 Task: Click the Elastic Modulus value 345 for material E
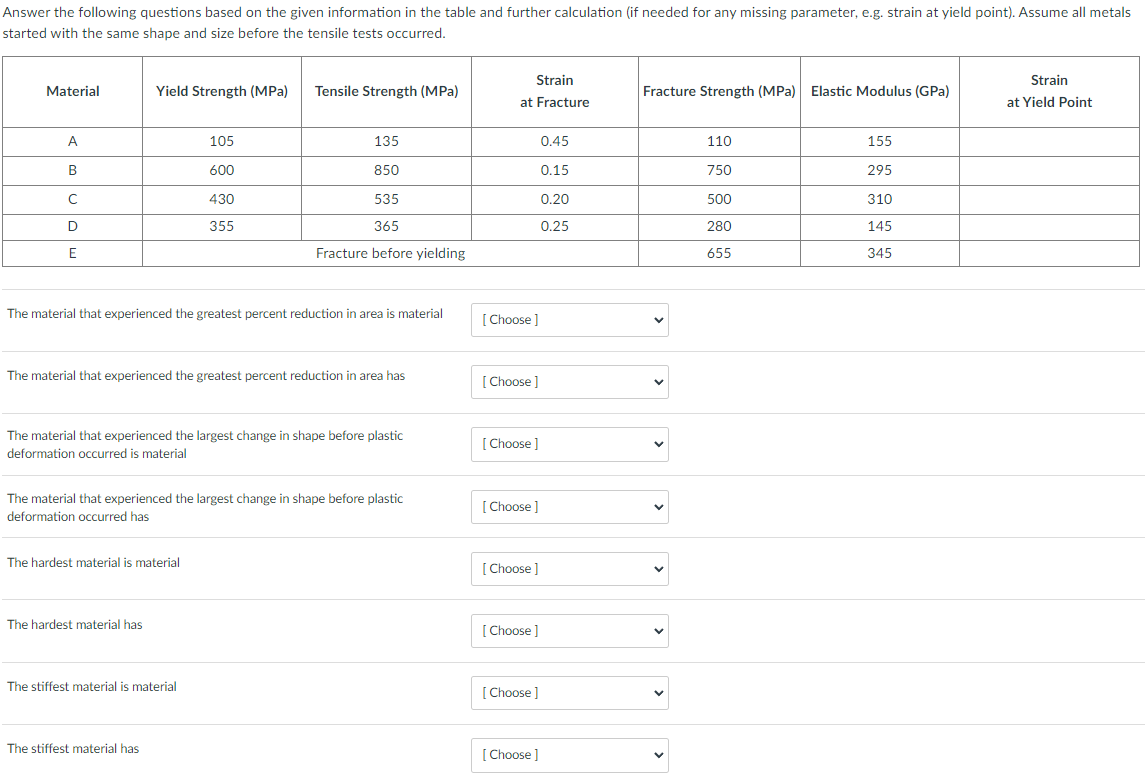pyautogui.click(x=879, y=253)
